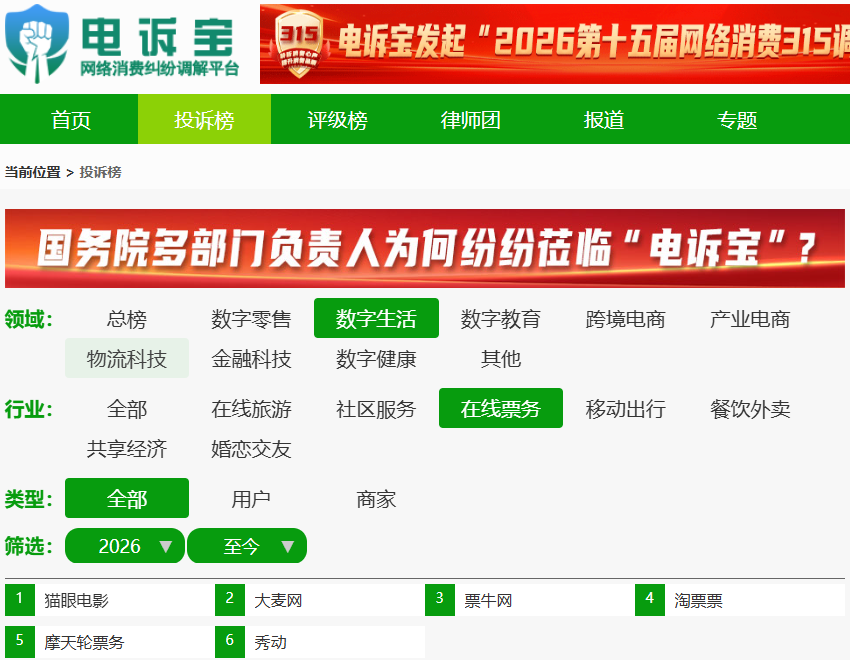Viewport: 850px width, 660px height.
Task: Open the 报道 navigation tab
Action: click(x=603, y=119)
